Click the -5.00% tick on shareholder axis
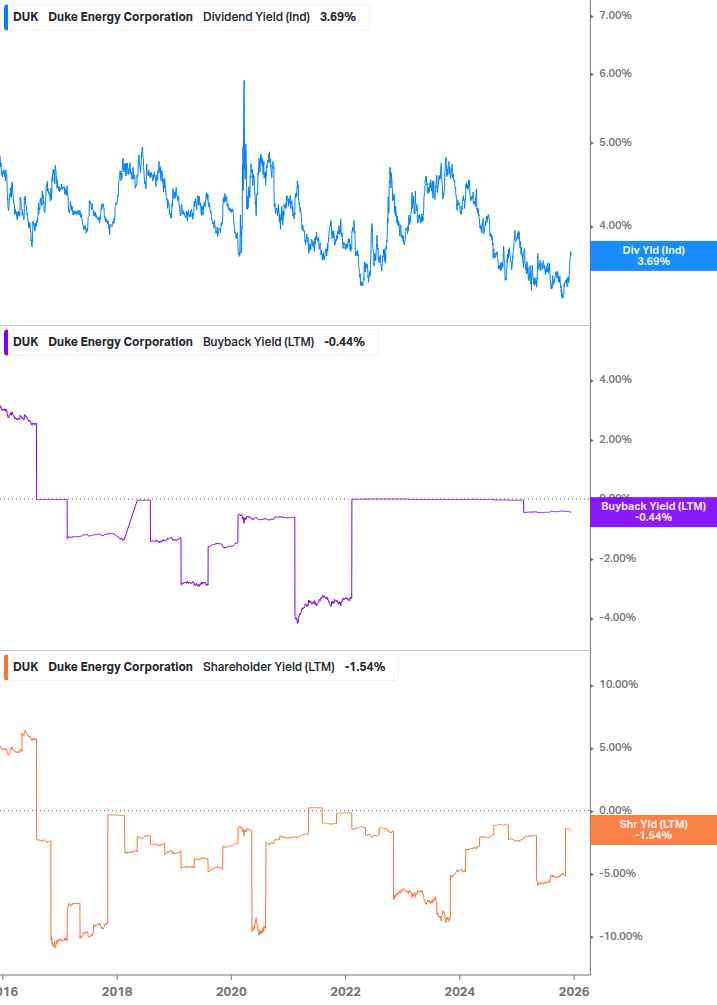 click(617, 874)
